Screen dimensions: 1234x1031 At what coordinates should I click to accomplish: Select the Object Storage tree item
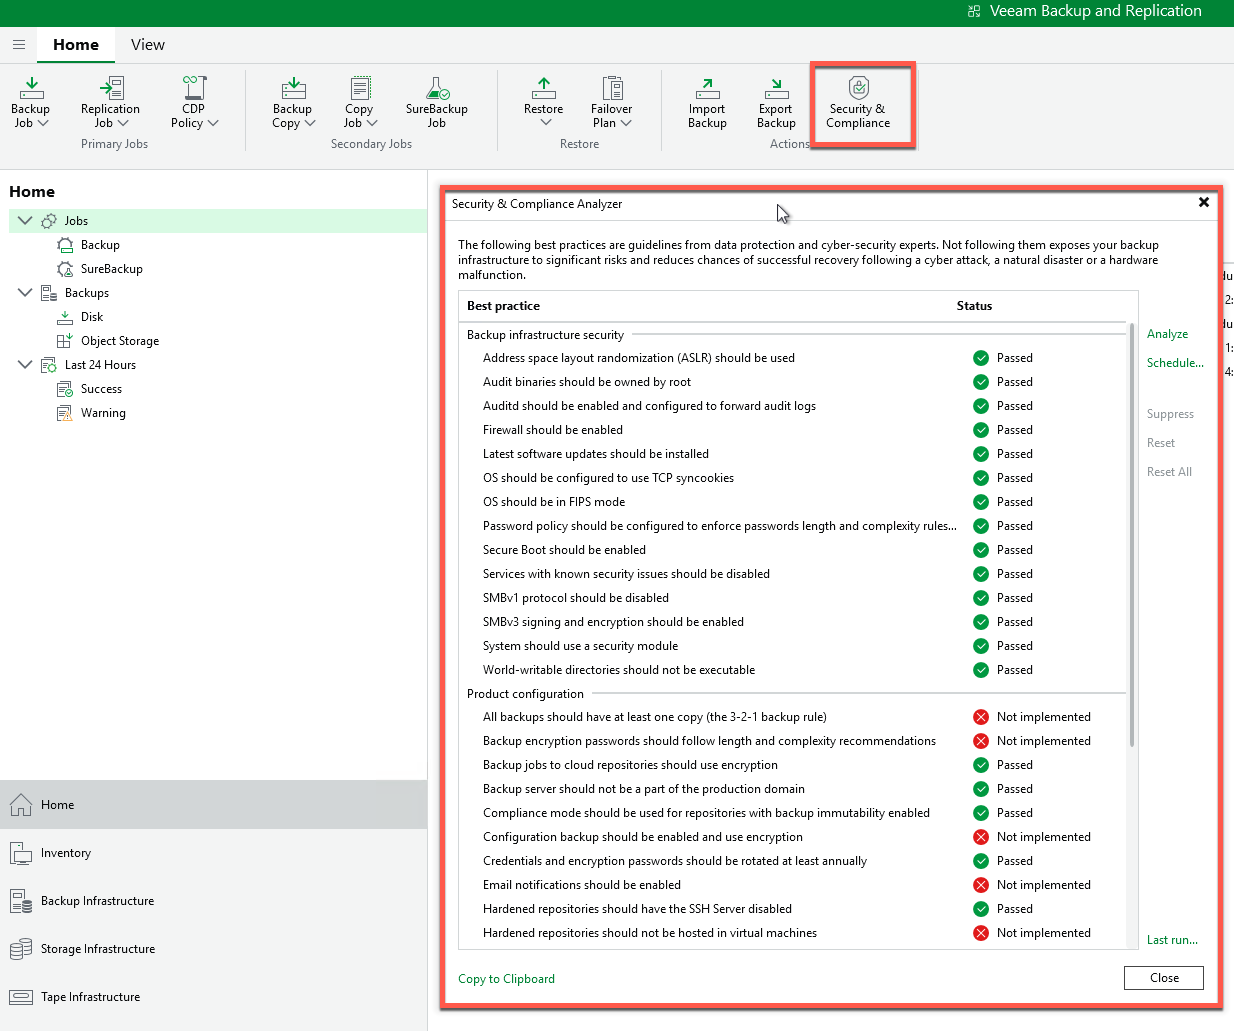(x=119, y=341)
